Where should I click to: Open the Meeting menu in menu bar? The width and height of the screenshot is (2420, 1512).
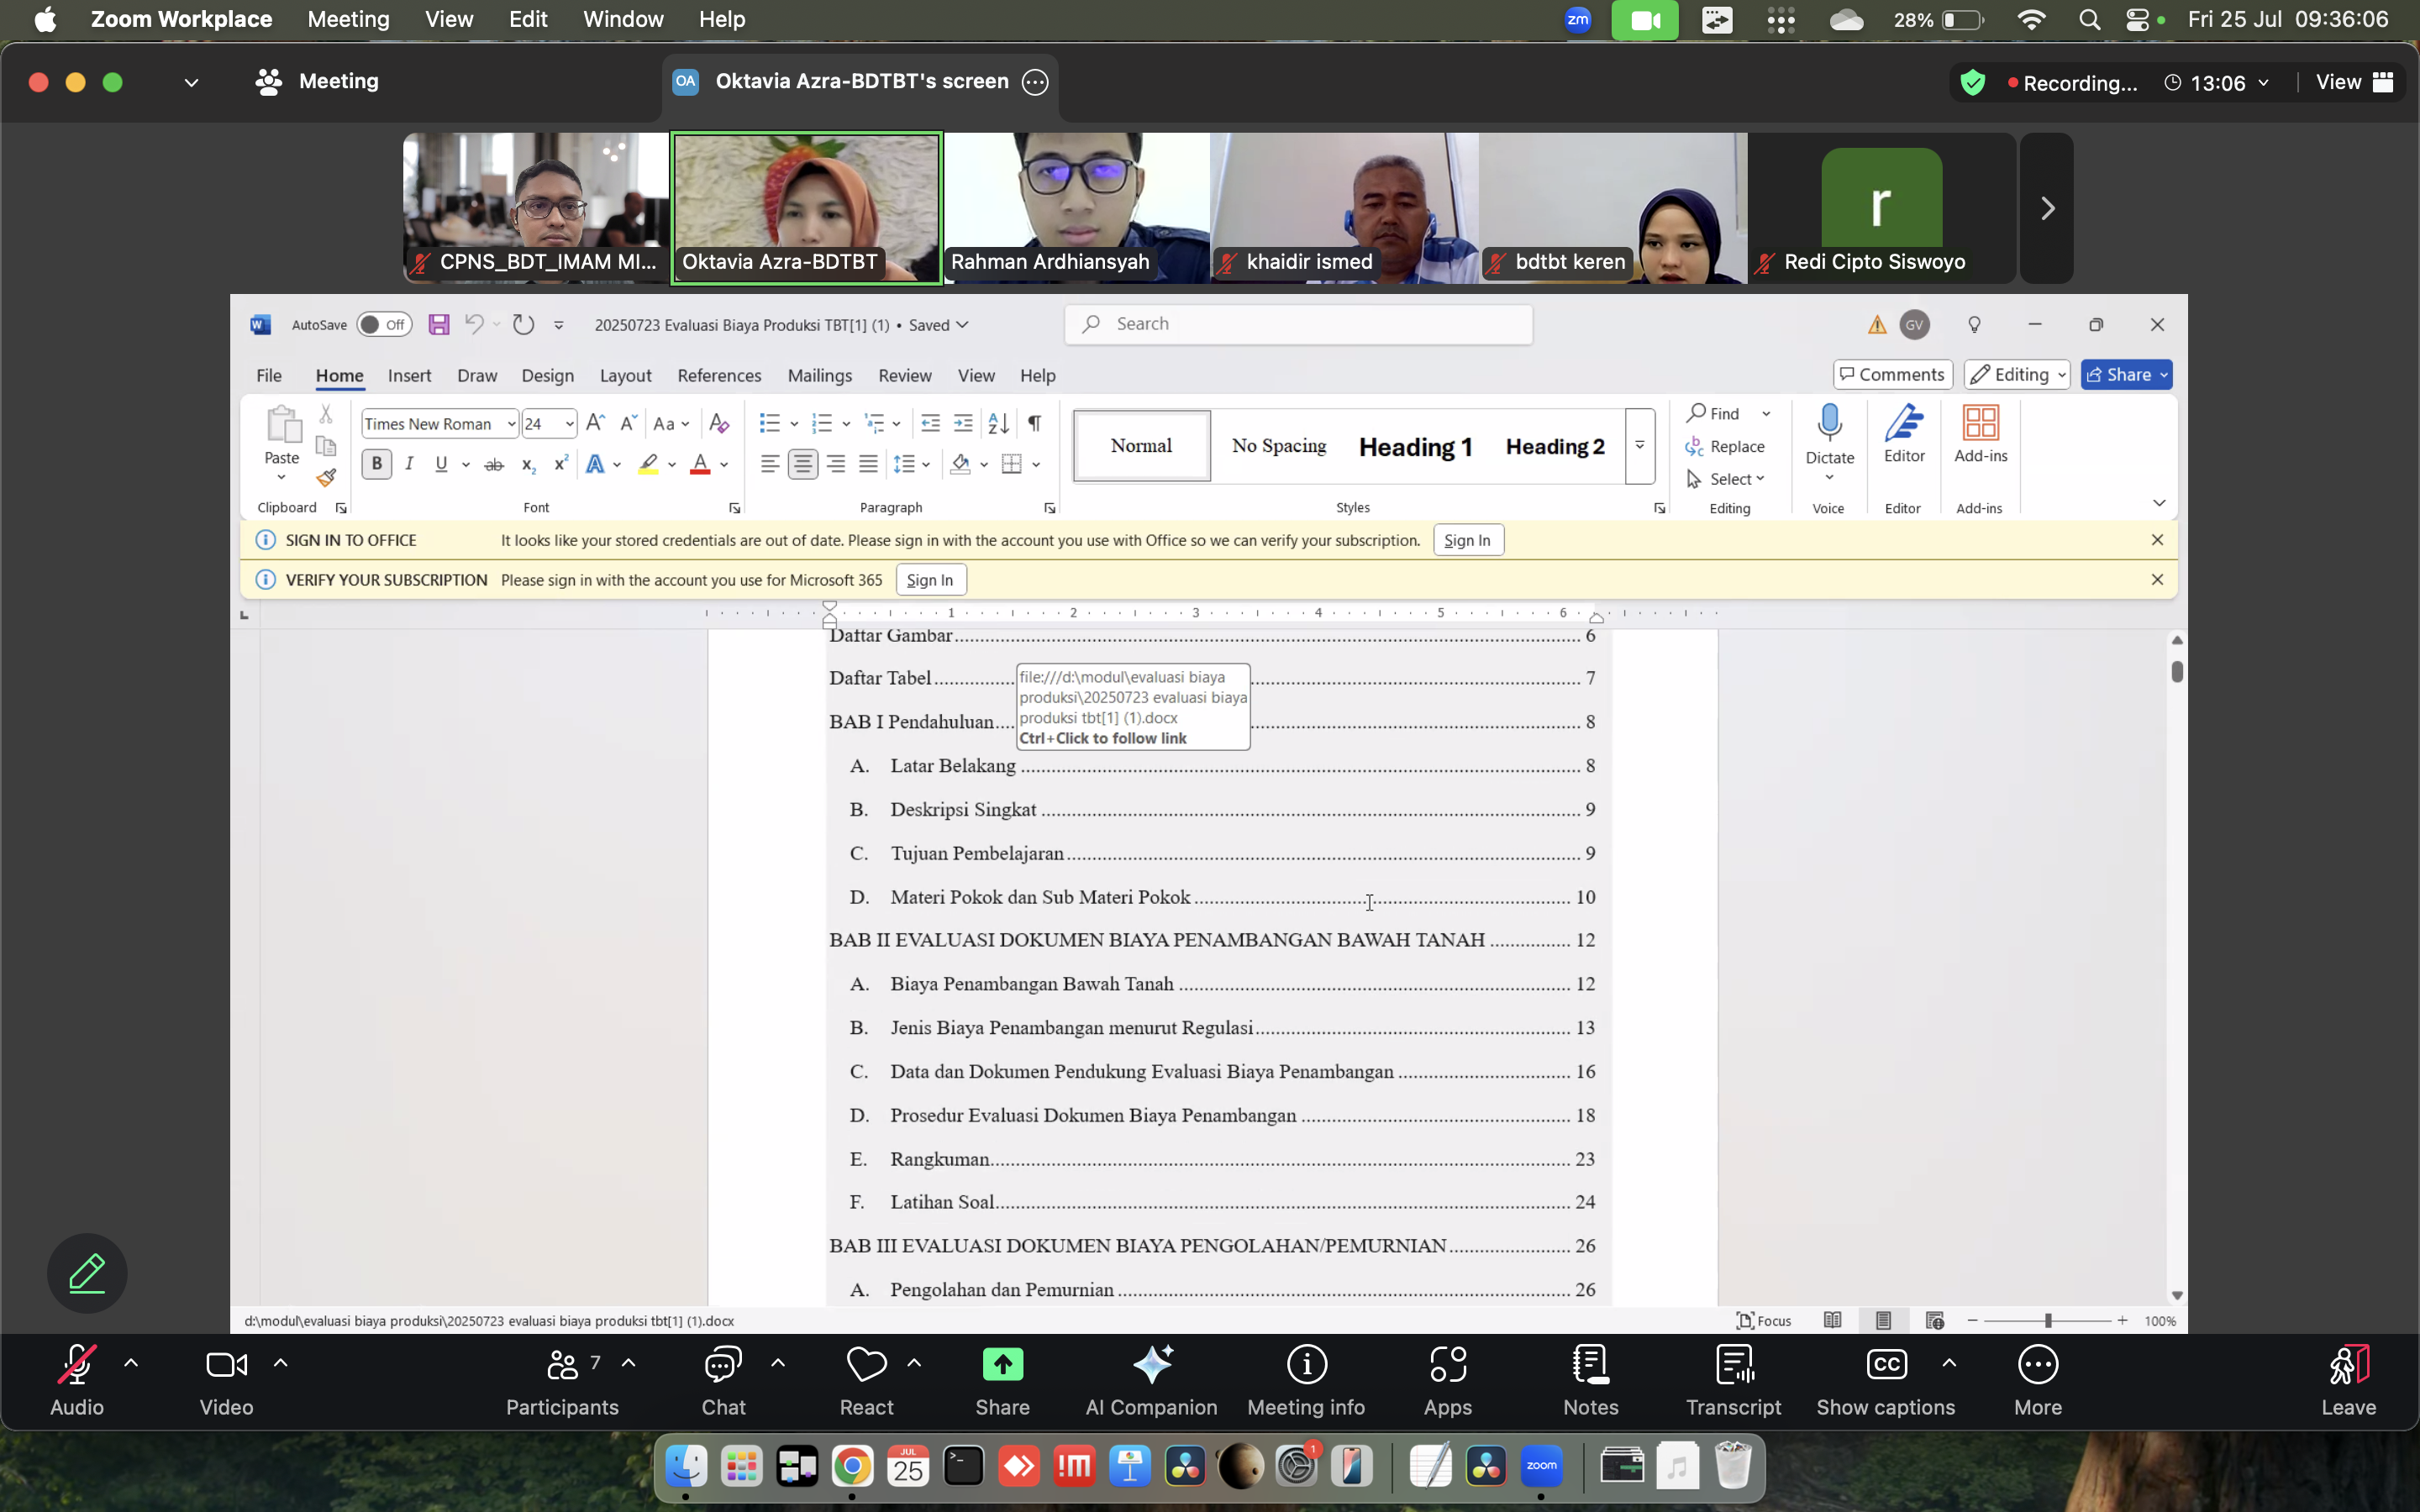(348, 19)
